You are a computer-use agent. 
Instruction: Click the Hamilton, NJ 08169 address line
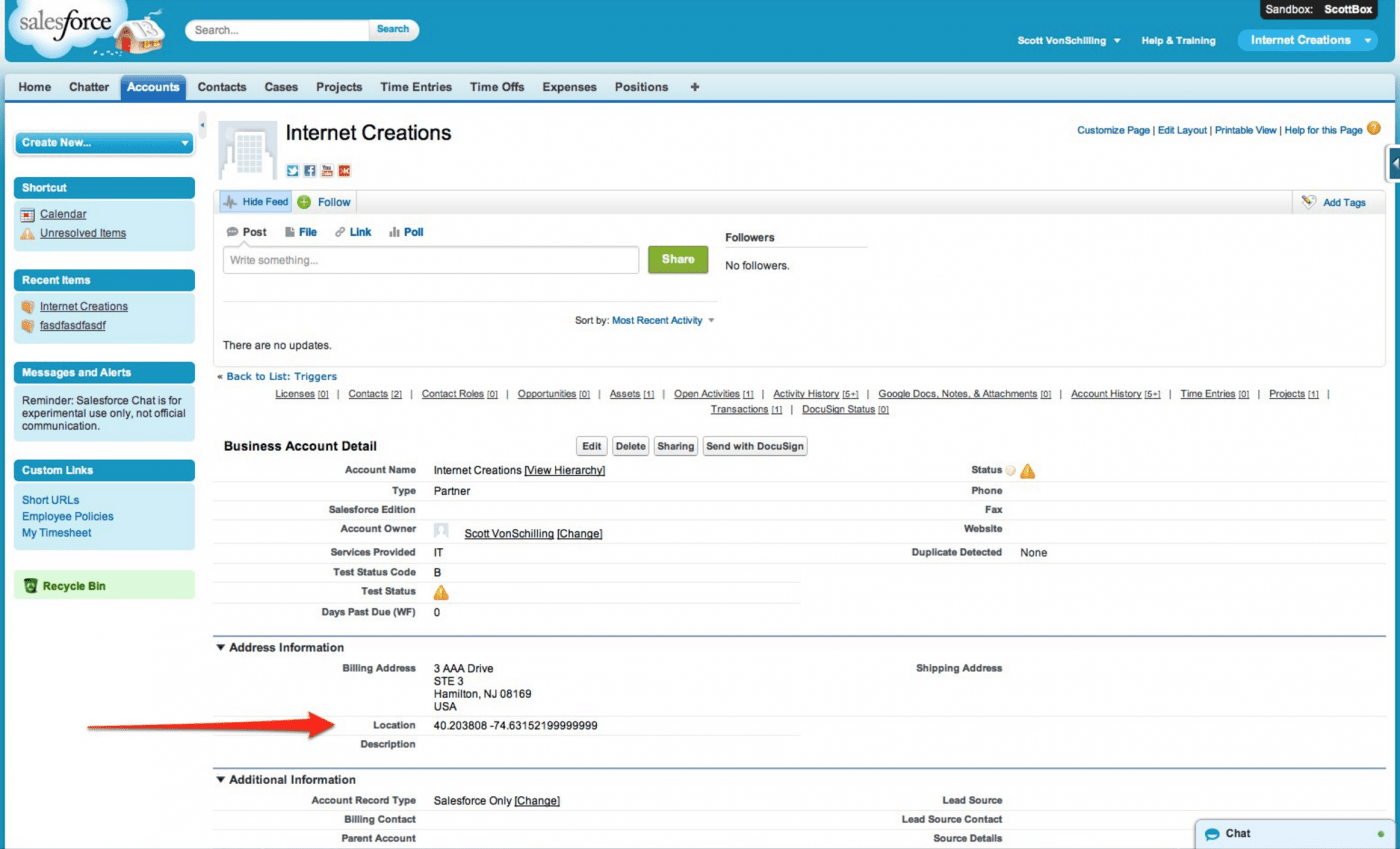(x=482, y=694)
